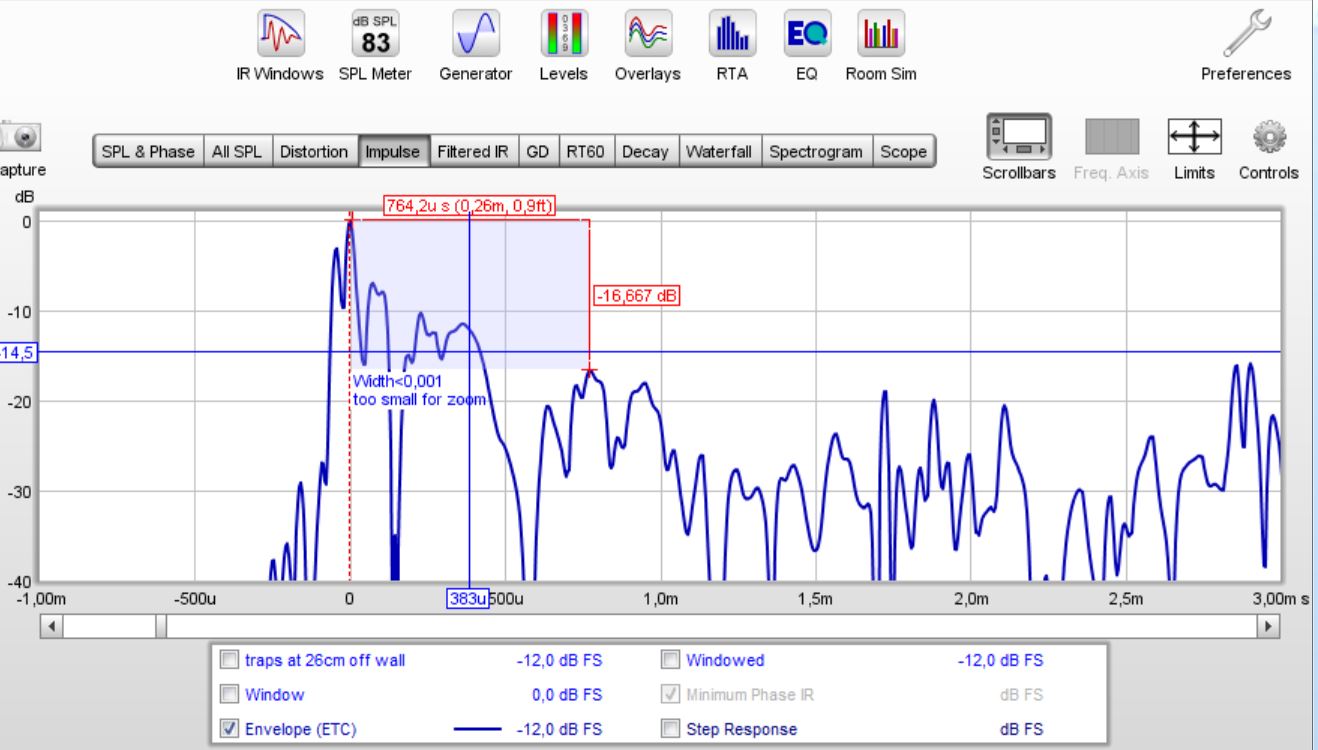Viewport: 1318px width, 750px height.
Task: Enable 'traps at 26cm off wall' trace
Action: [x=230, y=660]
